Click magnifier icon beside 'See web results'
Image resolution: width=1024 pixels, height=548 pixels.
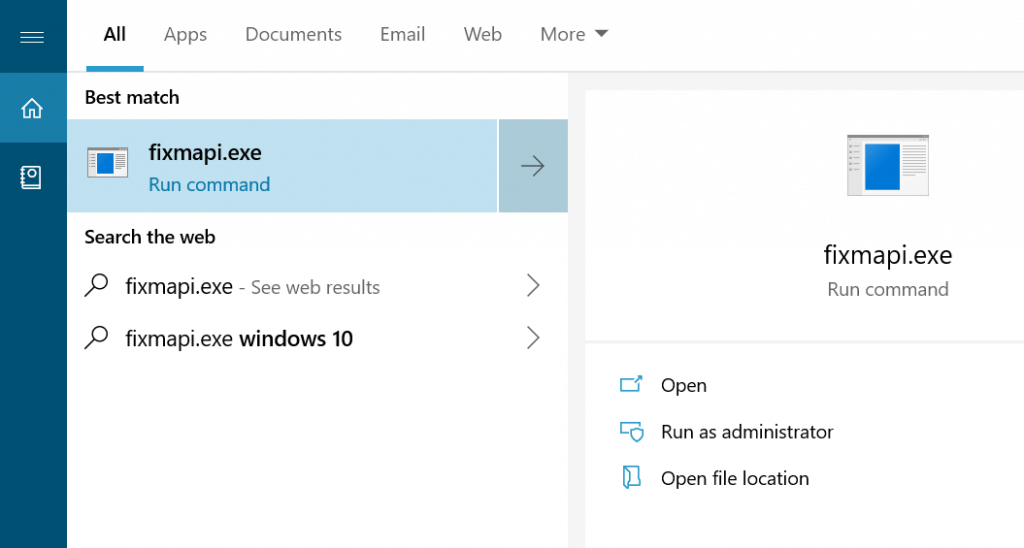(x=97, y=285)
